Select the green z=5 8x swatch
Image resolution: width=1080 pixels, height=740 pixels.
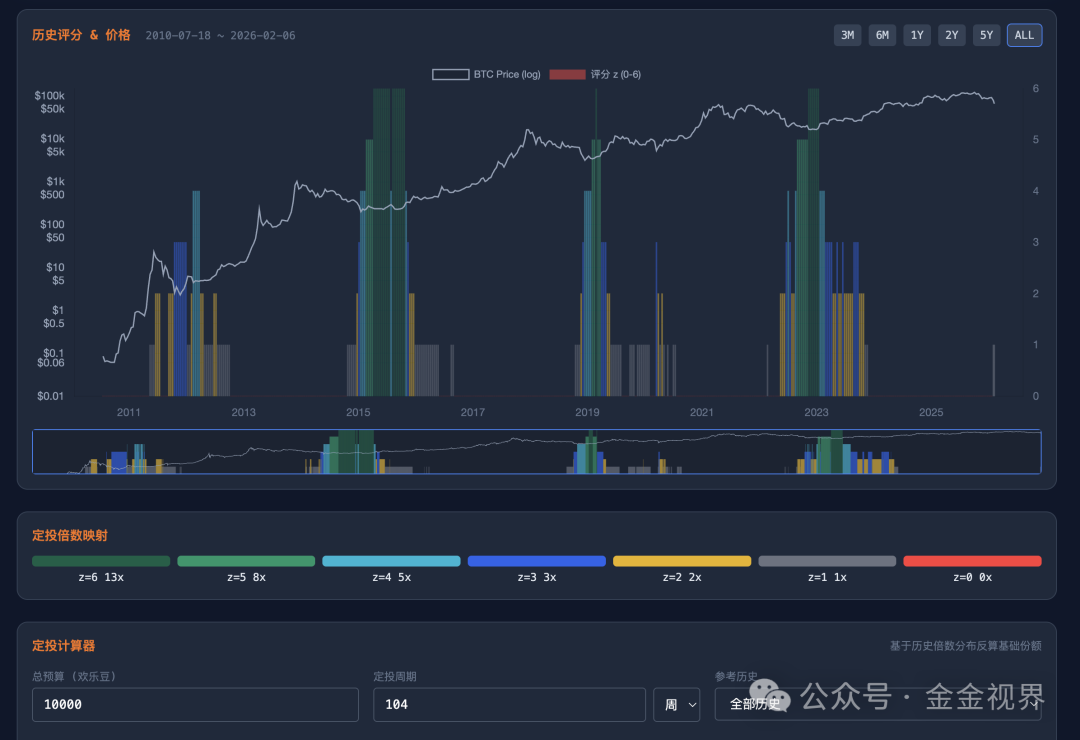[x=246, y=561]
